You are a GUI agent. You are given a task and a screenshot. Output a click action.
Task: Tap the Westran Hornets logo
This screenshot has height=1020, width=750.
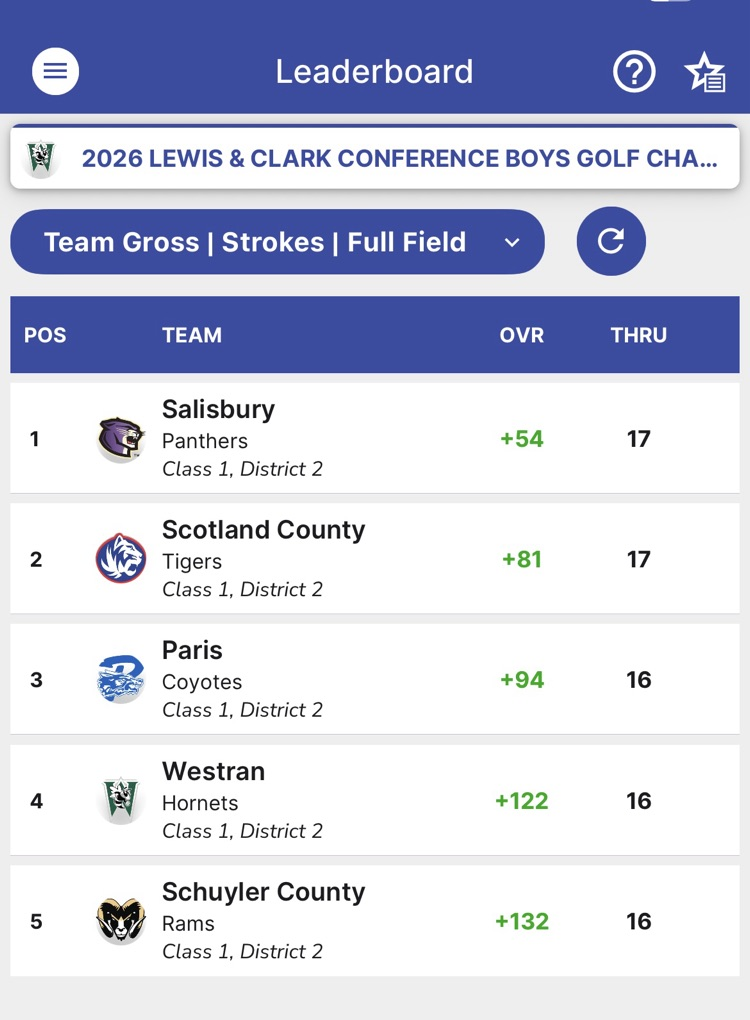point(121,801)
